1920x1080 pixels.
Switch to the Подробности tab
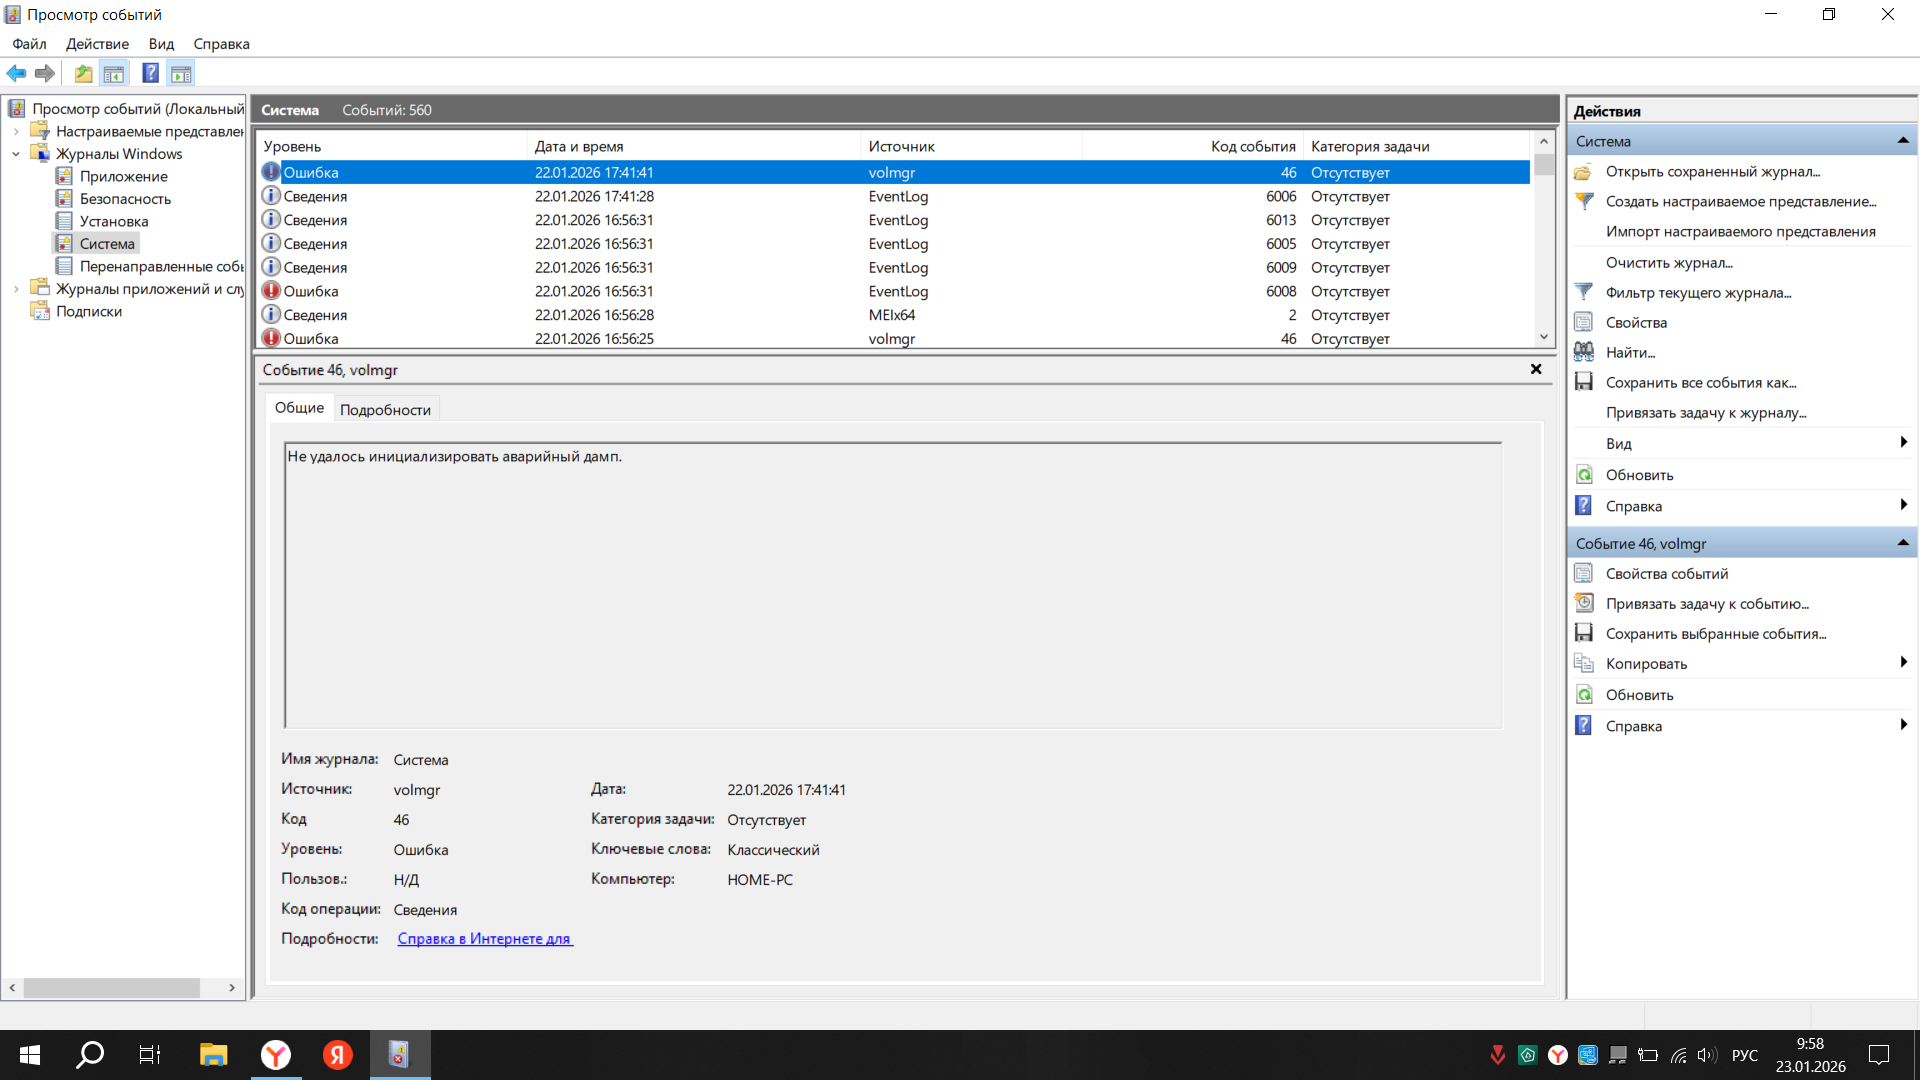pyautogui.click(x=385, y=409)
